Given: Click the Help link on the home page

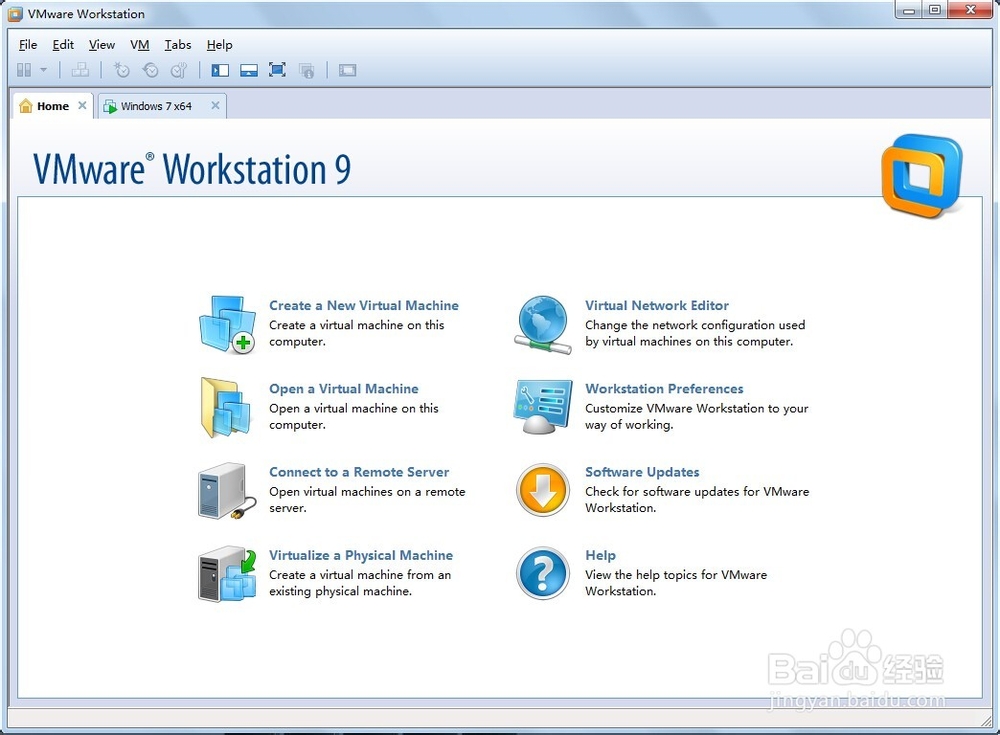Looking at the screenshot, I should coord(600,555).
